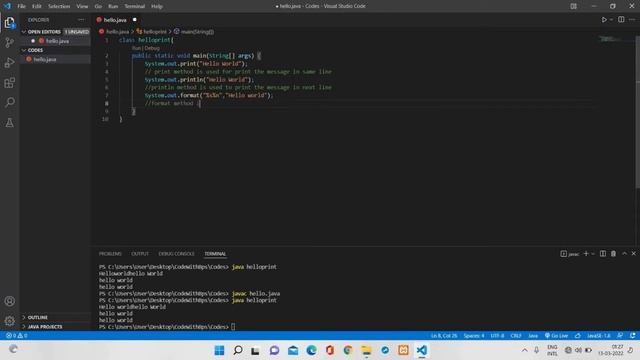Open the run button dropdown arrow
Screen dimensions: 640x360
click(x=611, y=20)
